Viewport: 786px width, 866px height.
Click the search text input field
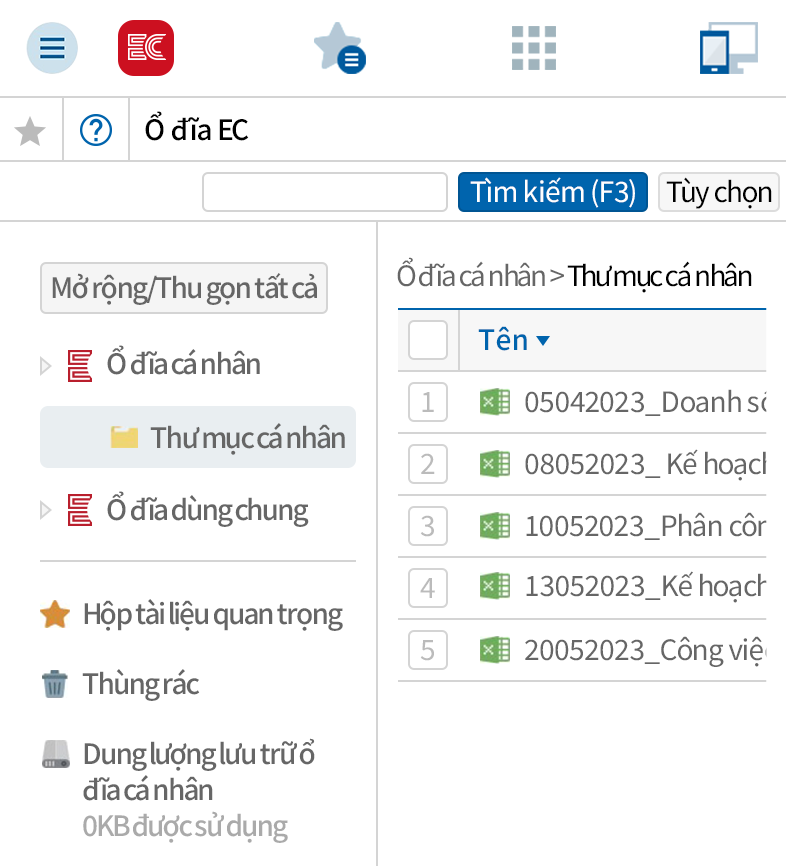click(325, 192)
